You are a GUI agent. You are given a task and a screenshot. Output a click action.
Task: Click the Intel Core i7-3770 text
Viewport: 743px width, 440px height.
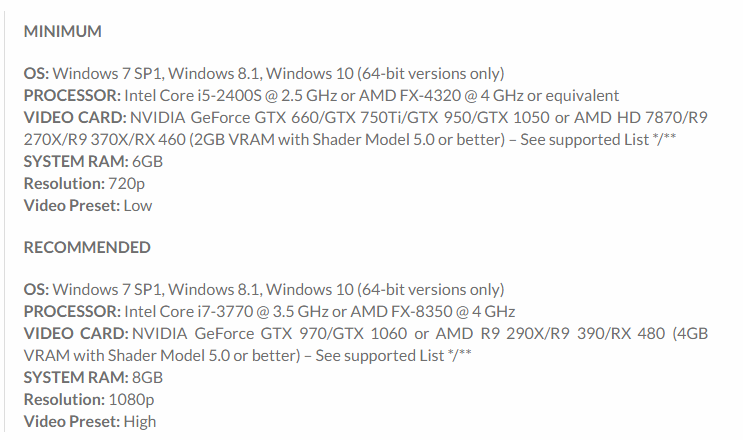[x=189, y=312]
